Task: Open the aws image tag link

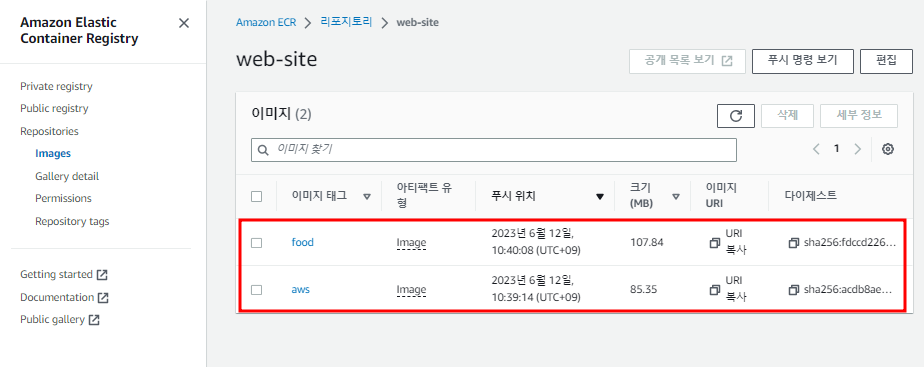Action: pyautogui.click(x=301, y=289)
